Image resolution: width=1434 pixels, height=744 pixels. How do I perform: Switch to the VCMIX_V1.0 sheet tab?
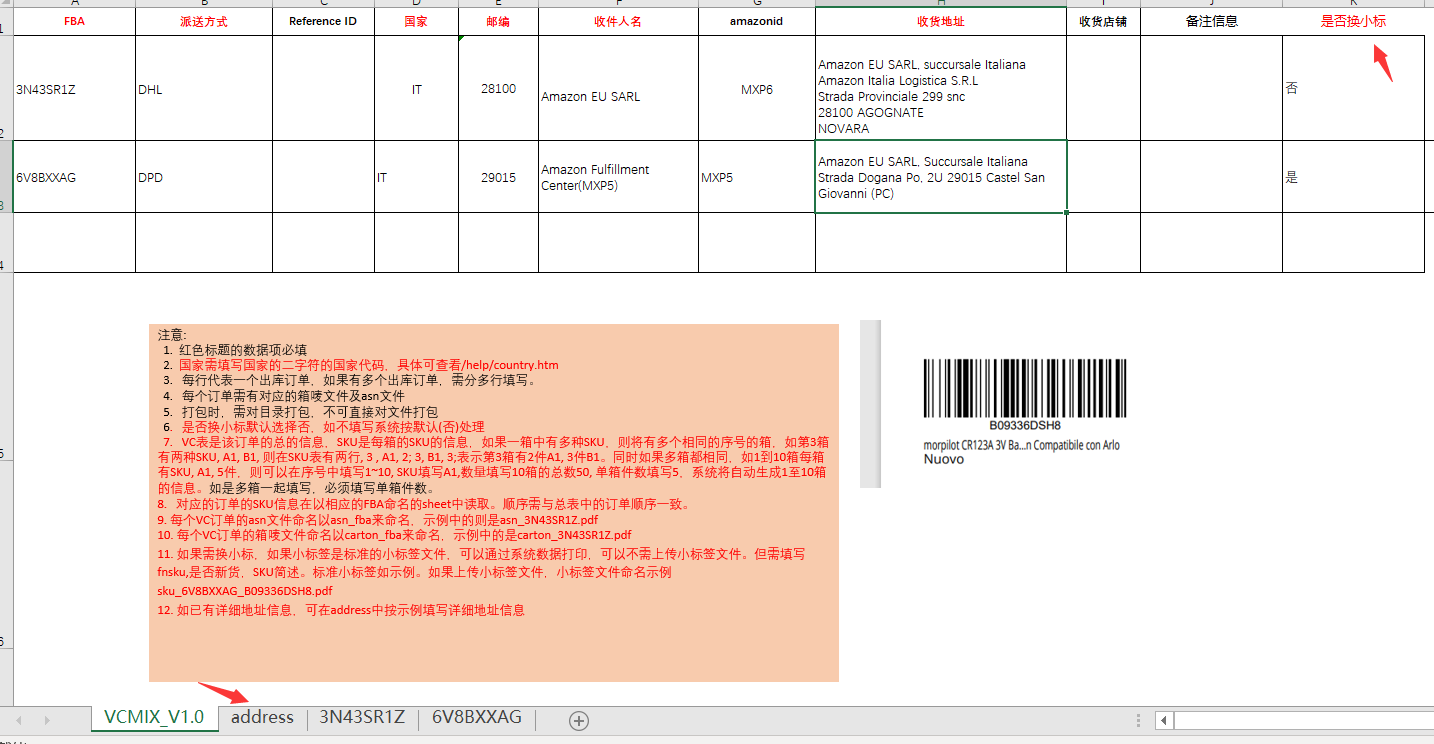tap(154, 718)
